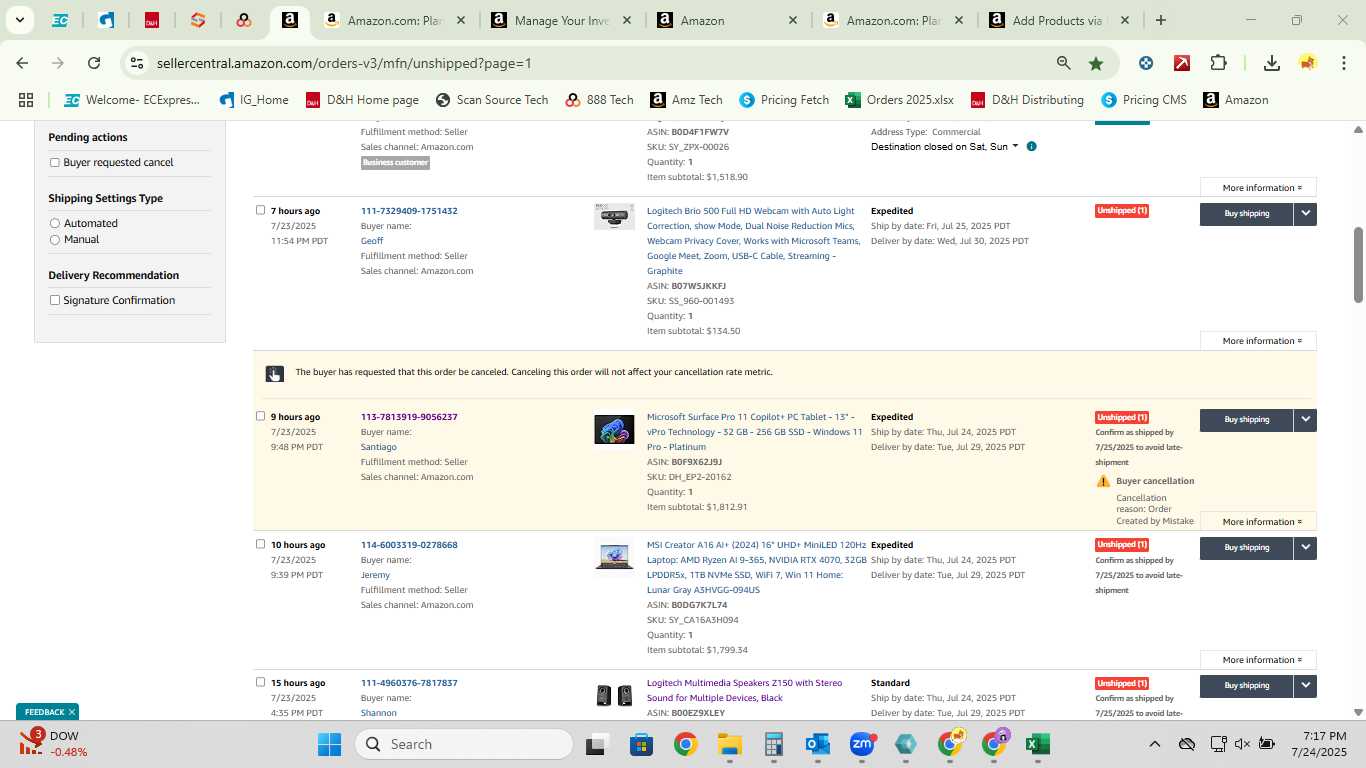The image size is (1366, 768).
Task: Open browser Downloads icon
Action: pos(1271,63)
